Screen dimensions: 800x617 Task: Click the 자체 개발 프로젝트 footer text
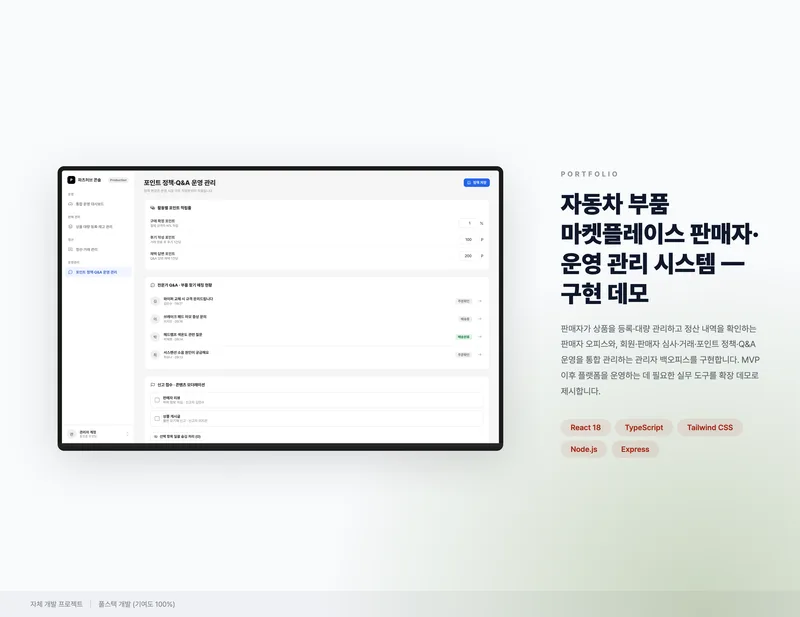tap(56, 604)
